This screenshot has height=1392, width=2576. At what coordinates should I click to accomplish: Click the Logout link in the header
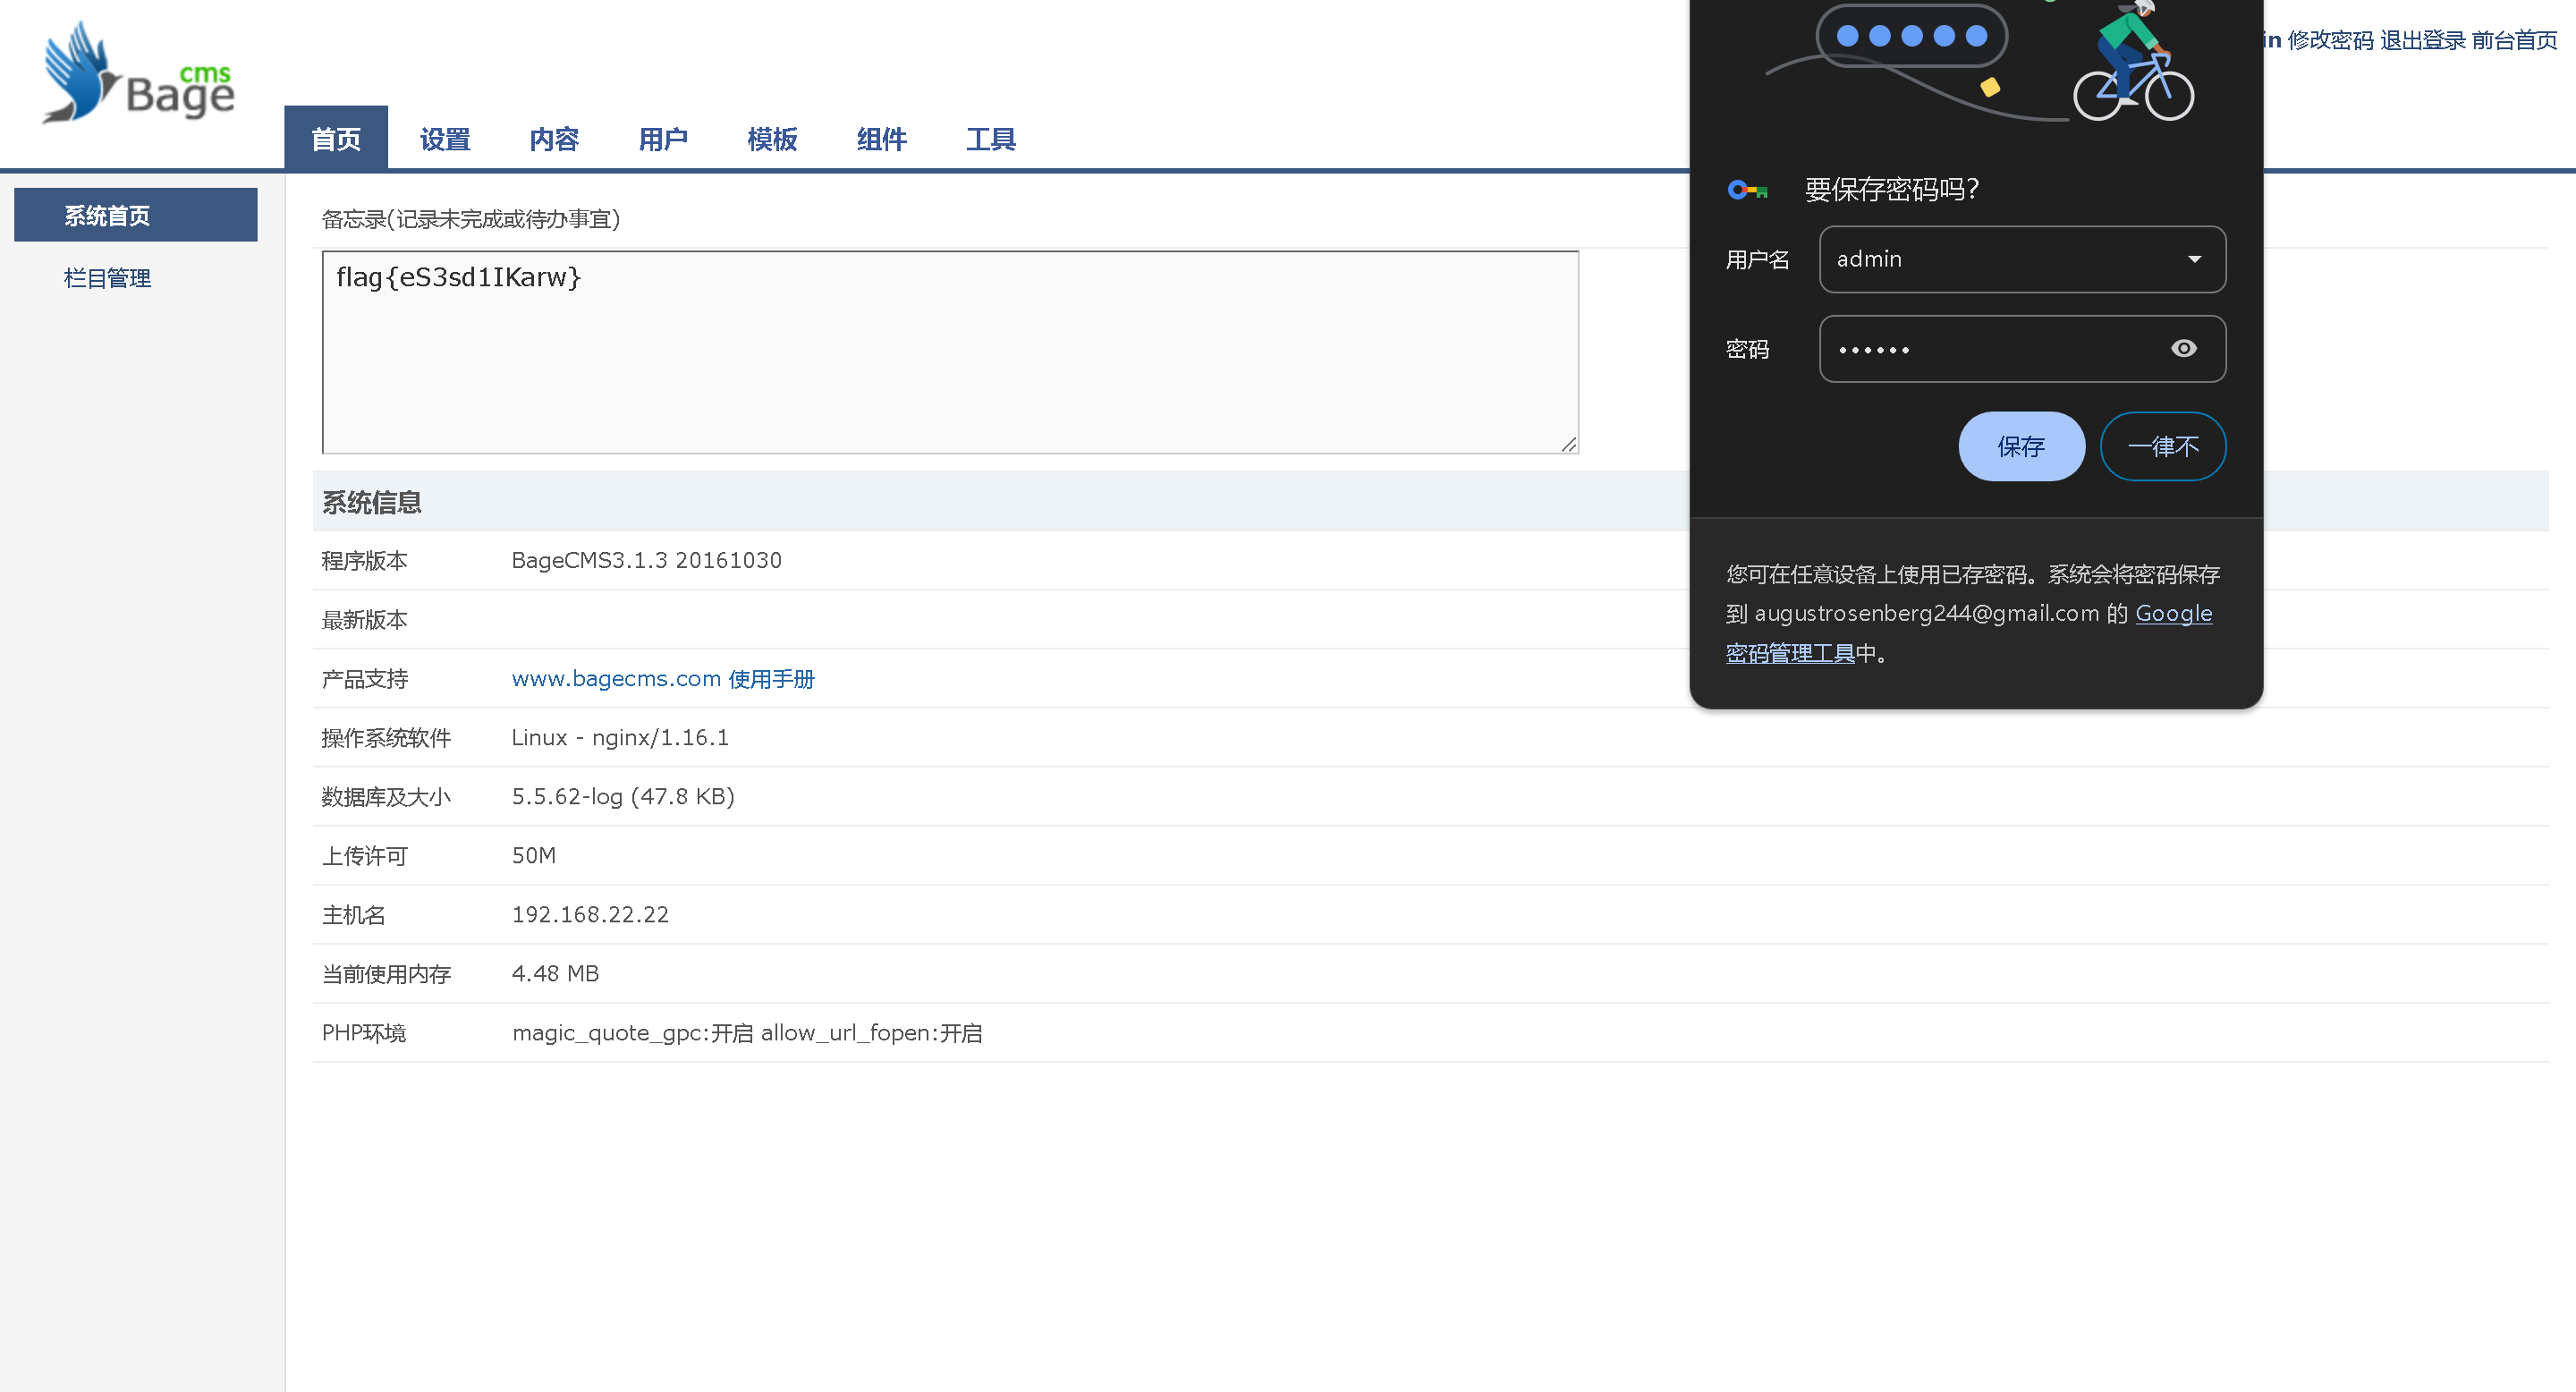2422,40
